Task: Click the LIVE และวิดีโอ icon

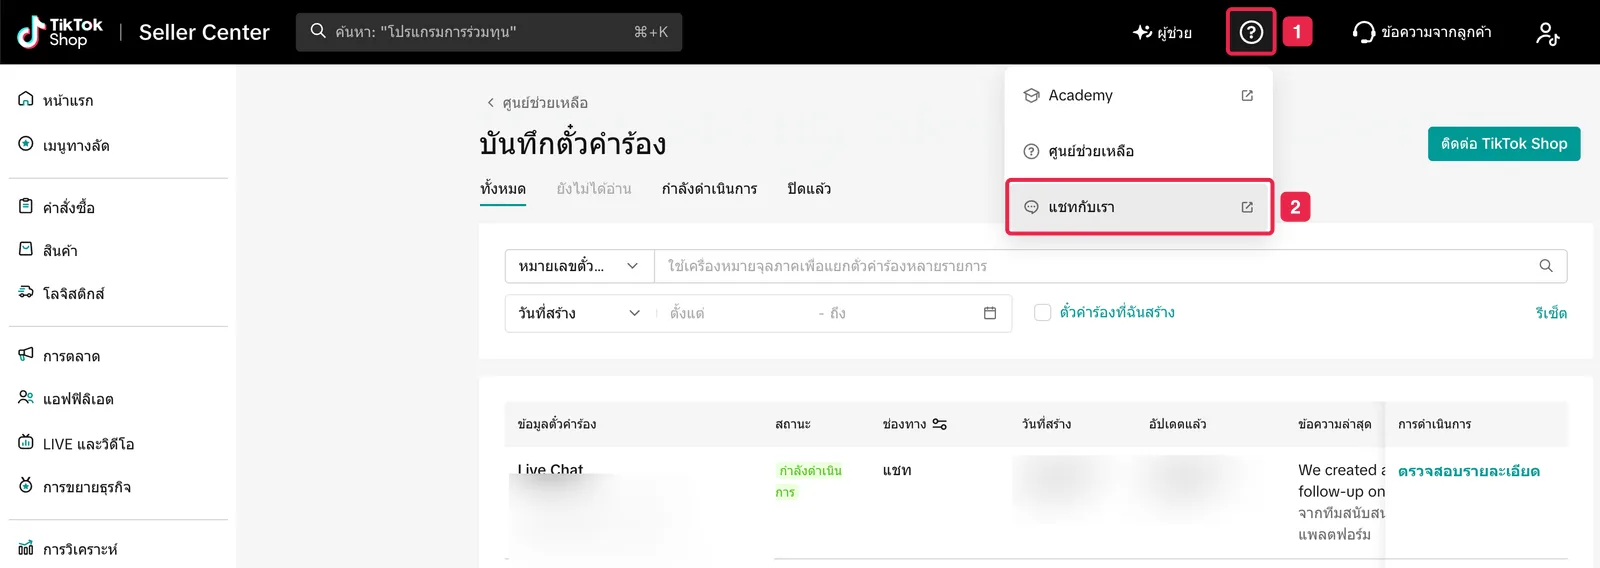Action: tap(26, 442)
